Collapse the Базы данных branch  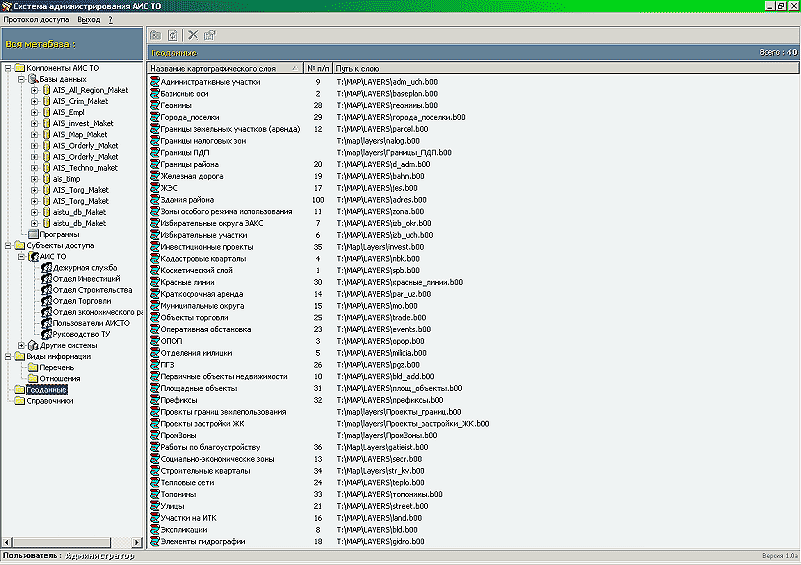(20, 79)
